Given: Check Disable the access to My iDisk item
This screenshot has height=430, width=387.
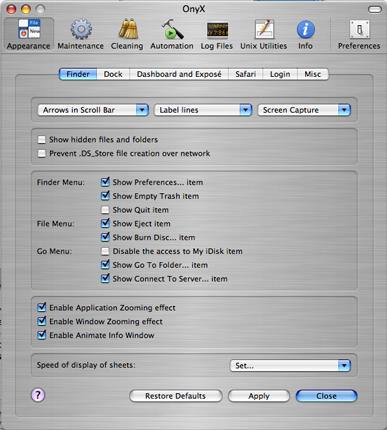Looking at the screenshot, I should click(105, 251).
